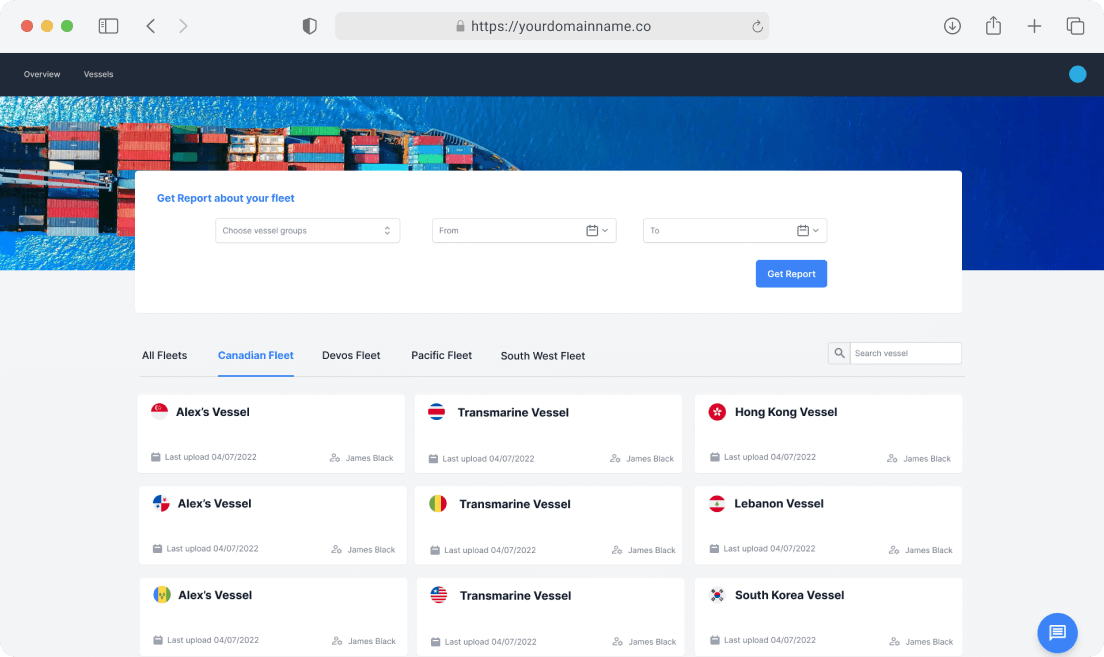Click the Hong Kong flag icon
This screenshot has height=657, width=1104.
(717, 412)
